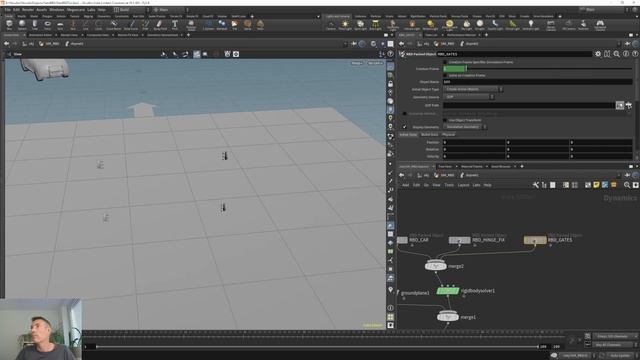Viewport: 640px width, 360px height.
Task: Click the network editor find node icon
Action: point(627,185)
